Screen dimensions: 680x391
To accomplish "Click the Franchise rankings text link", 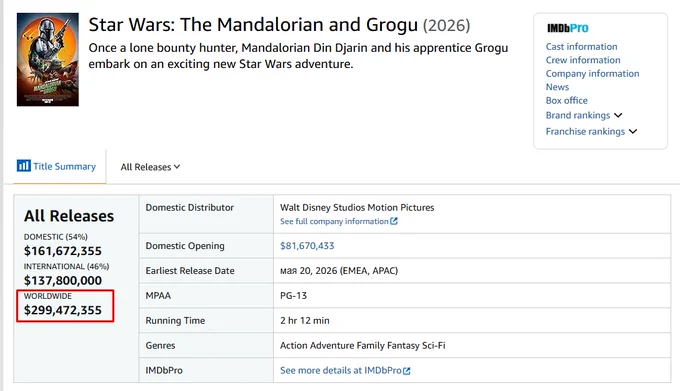I will click(585, 131).
